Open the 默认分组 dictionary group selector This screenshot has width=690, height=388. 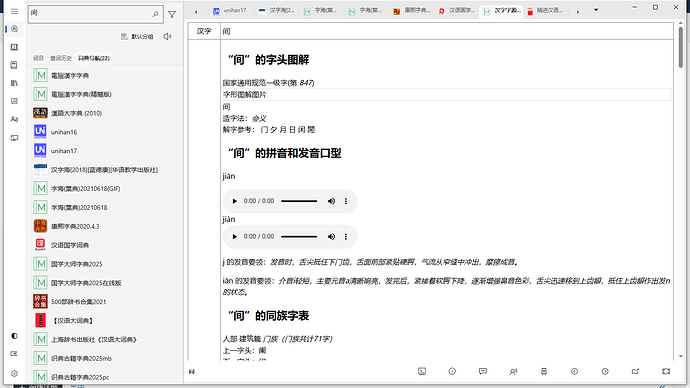coord(137,37)
